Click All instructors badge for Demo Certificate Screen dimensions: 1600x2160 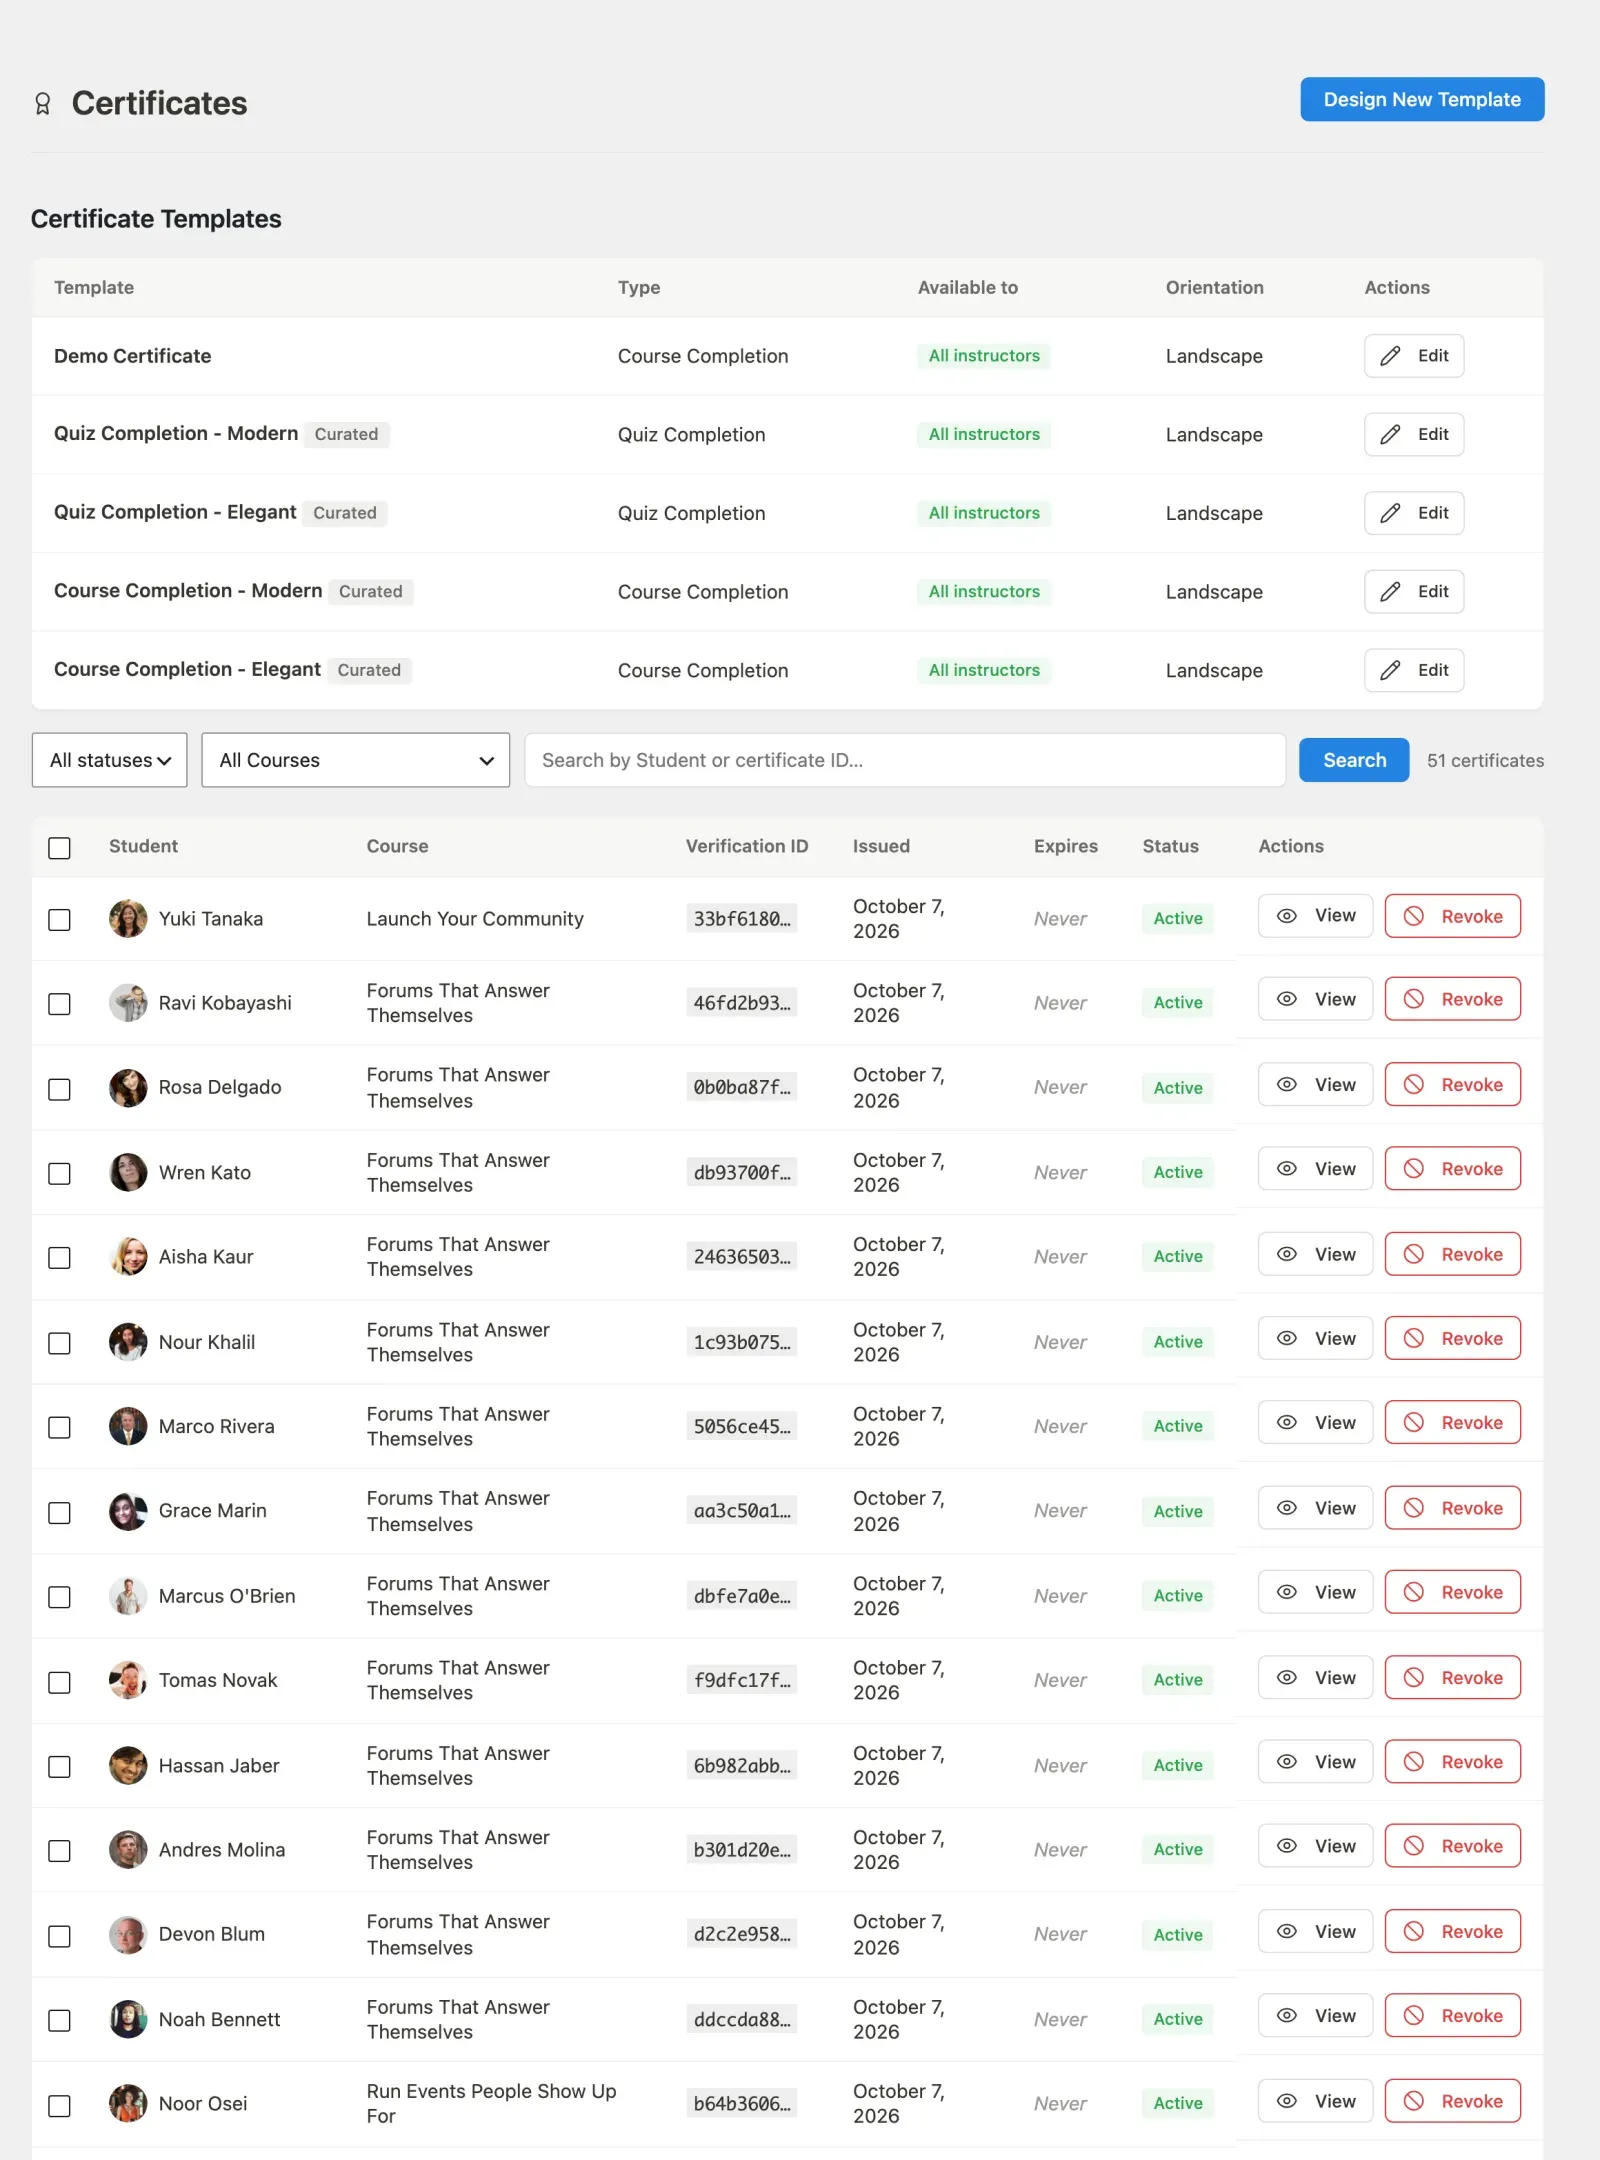[984, 356]
